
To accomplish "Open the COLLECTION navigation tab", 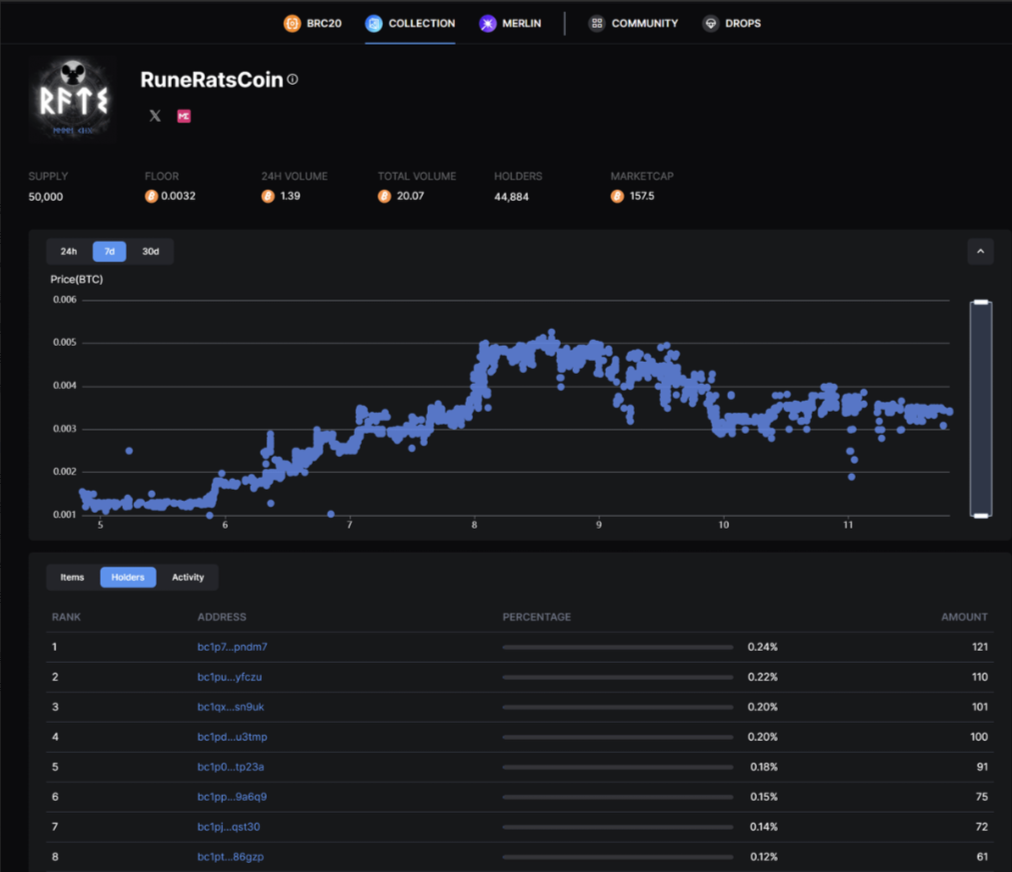I will pyautogui.click(x=410, y=23).
